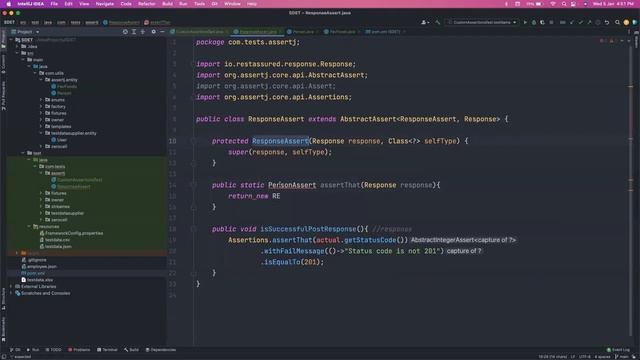Click the Run (green play) toolbar icon
Screen dimensions: 640x360
(x=525, y=22)
